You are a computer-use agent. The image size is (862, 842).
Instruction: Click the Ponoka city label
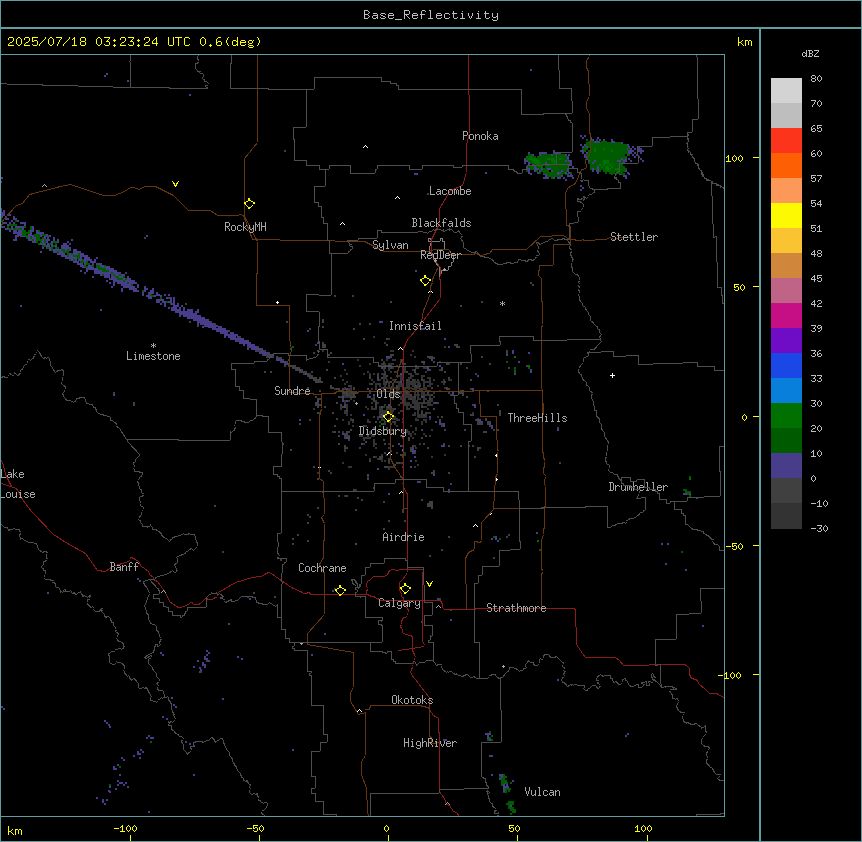[x=480, y=136]
